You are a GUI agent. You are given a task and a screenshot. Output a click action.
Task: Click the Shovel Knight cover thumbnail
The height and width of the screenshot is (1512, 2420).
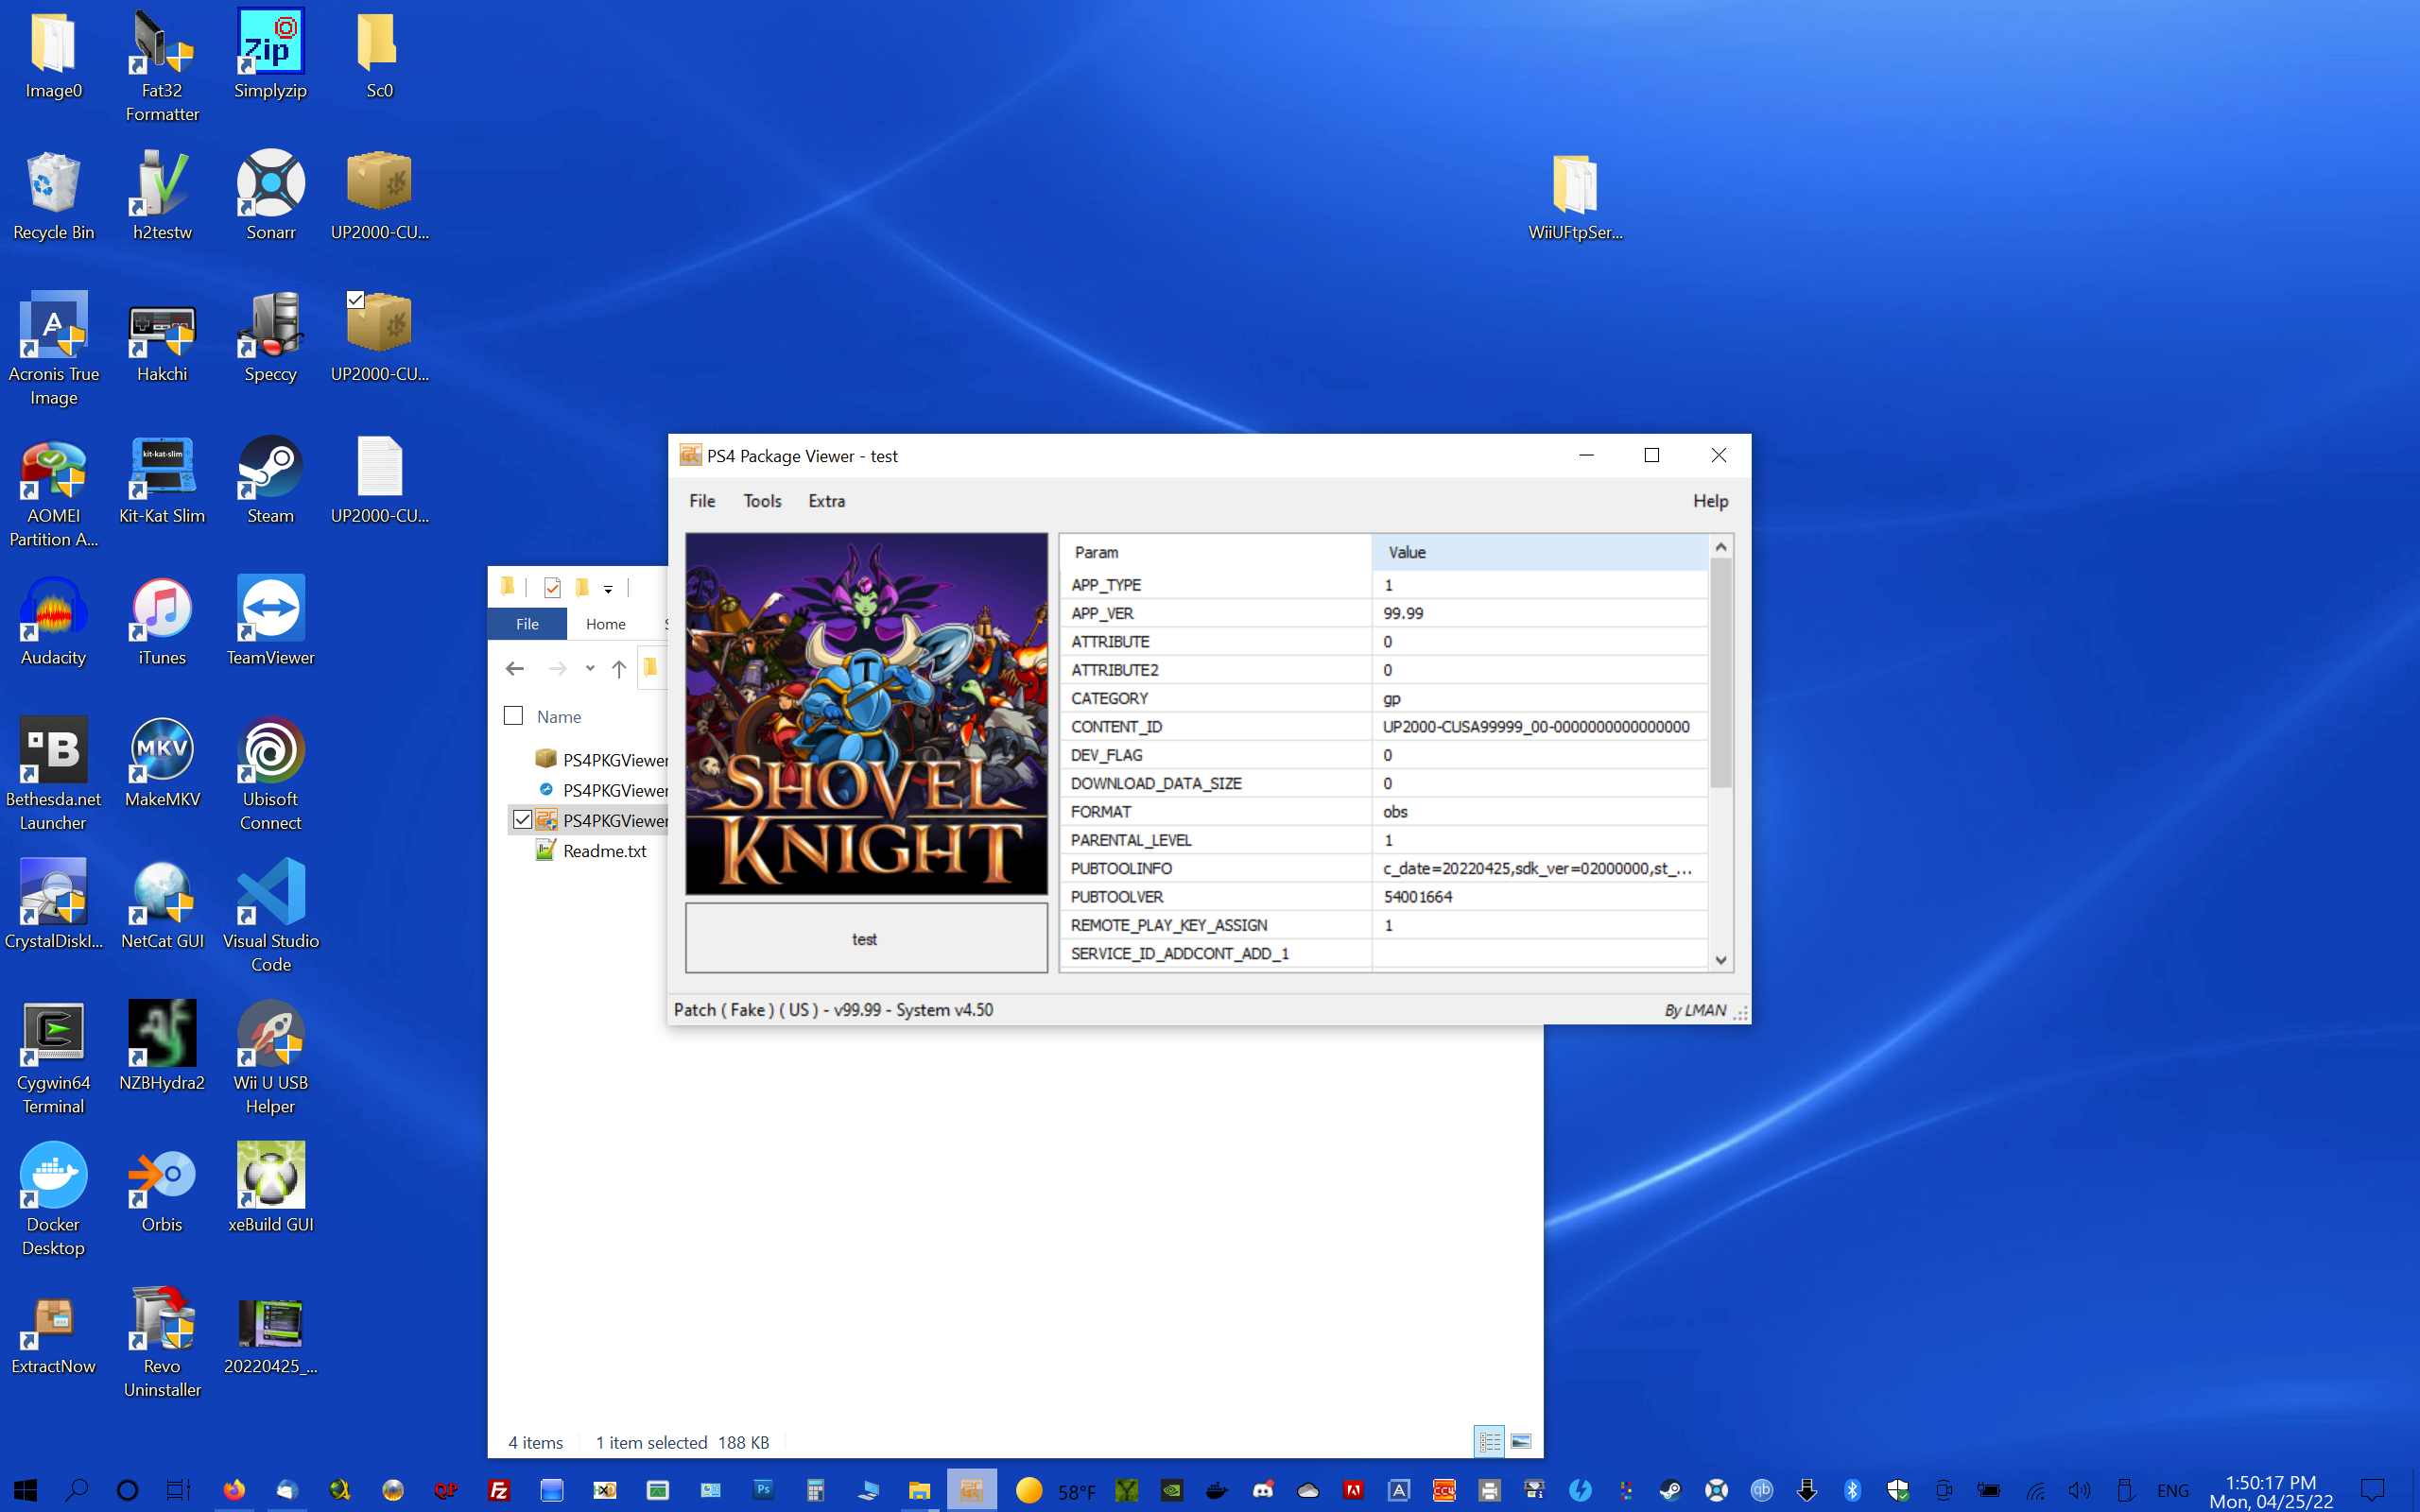coord(866,714)
